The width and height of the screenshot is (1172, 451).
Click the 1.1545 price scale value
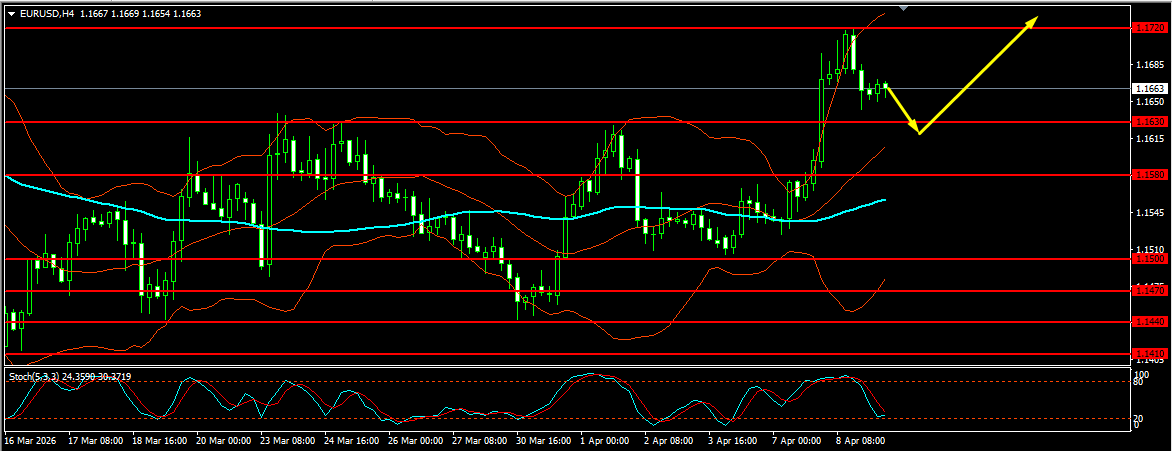pyautogui.click(x=1148, y=212)
